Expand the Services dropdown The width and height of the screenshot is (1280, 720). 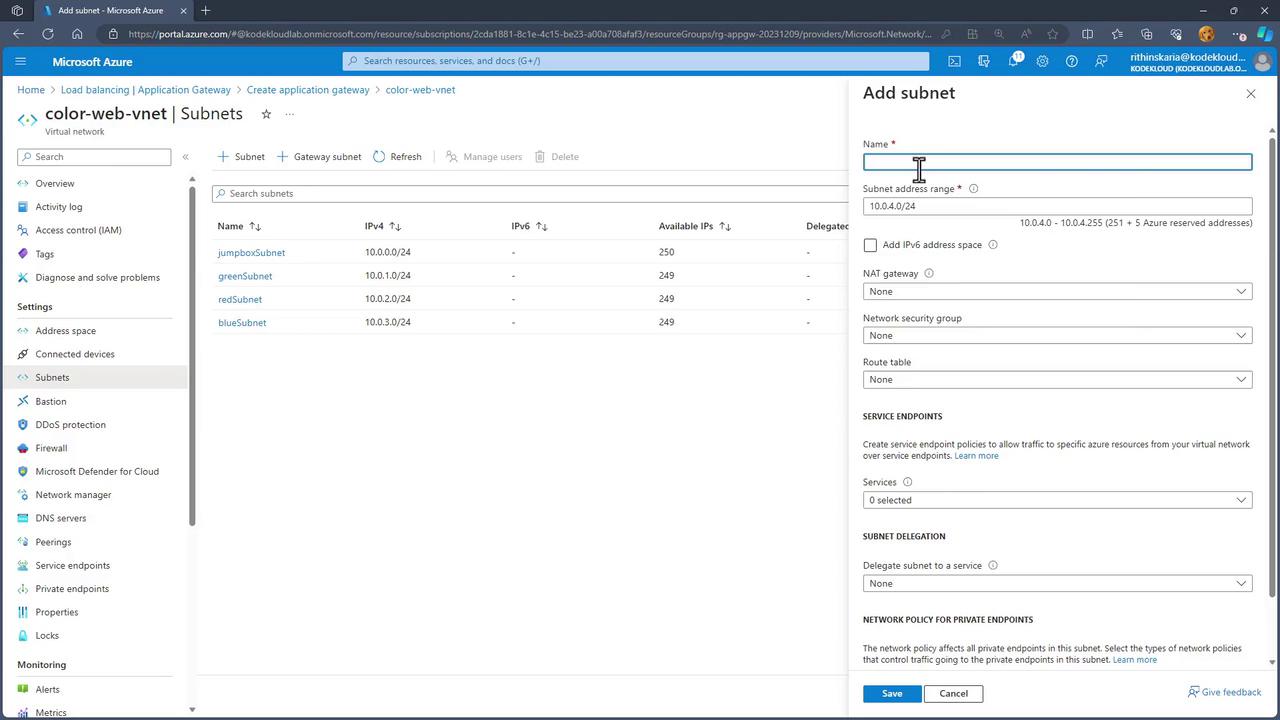[1057, 500]
